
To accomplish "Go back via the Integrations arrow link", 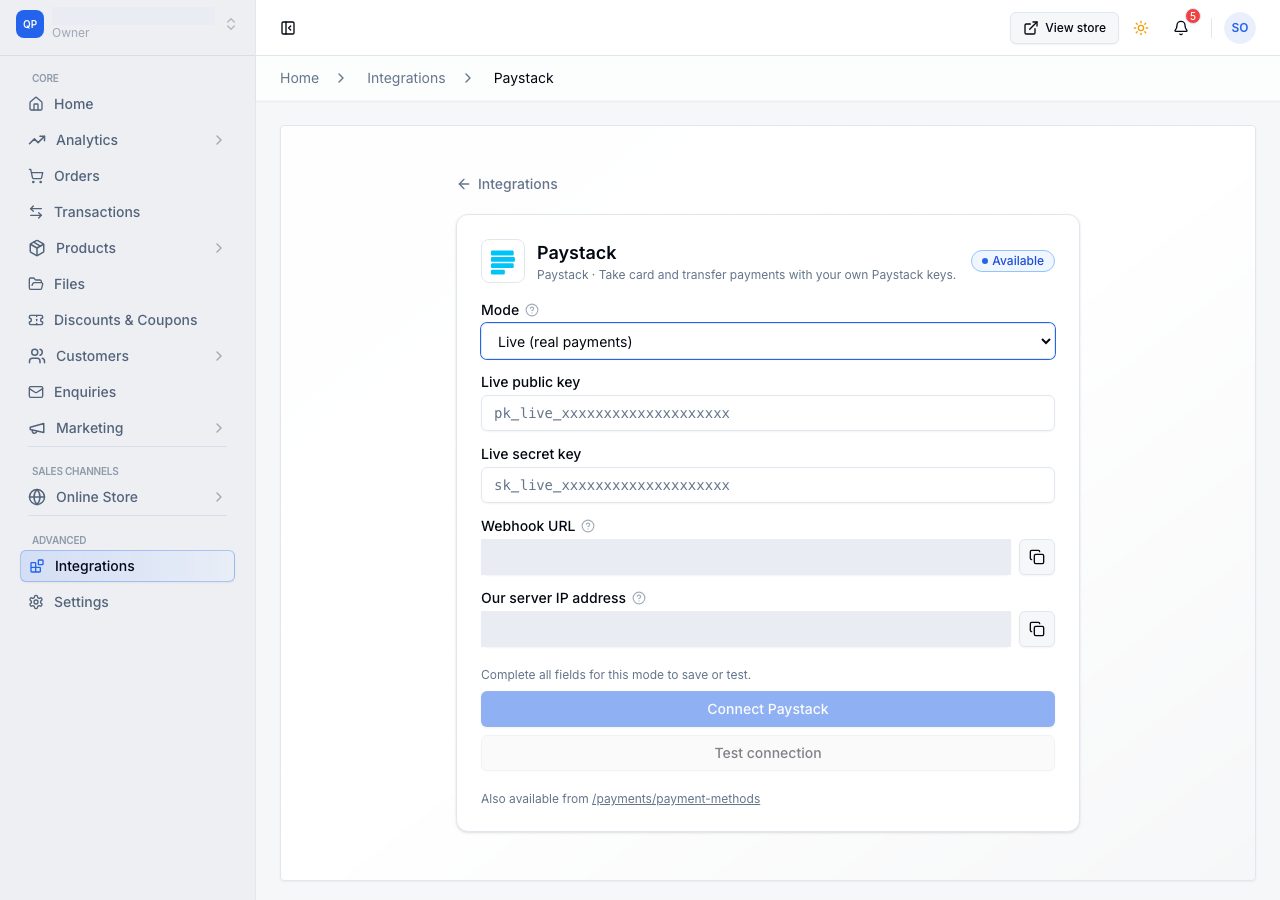I will (x=507, y=184).
